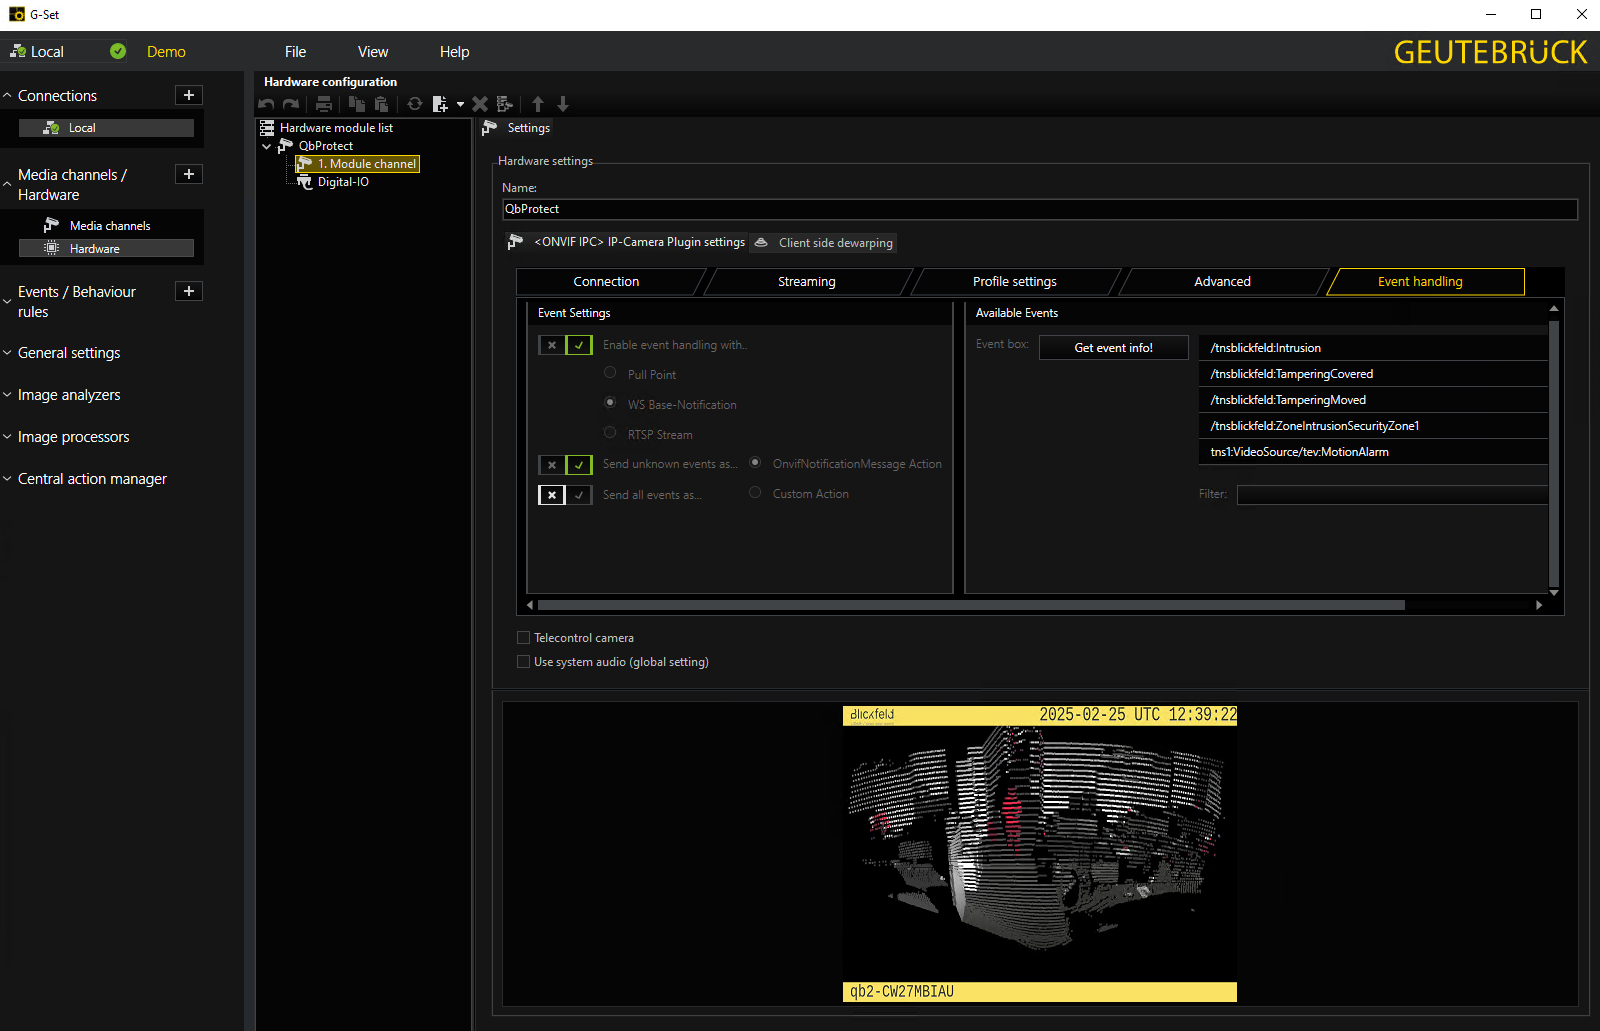
Task: Click the print icon in the toolbar
Action: click(323, 104)
